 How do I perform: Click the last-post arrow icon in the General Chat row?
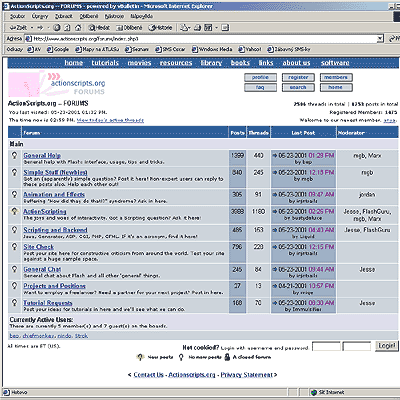tap(275, 269)
